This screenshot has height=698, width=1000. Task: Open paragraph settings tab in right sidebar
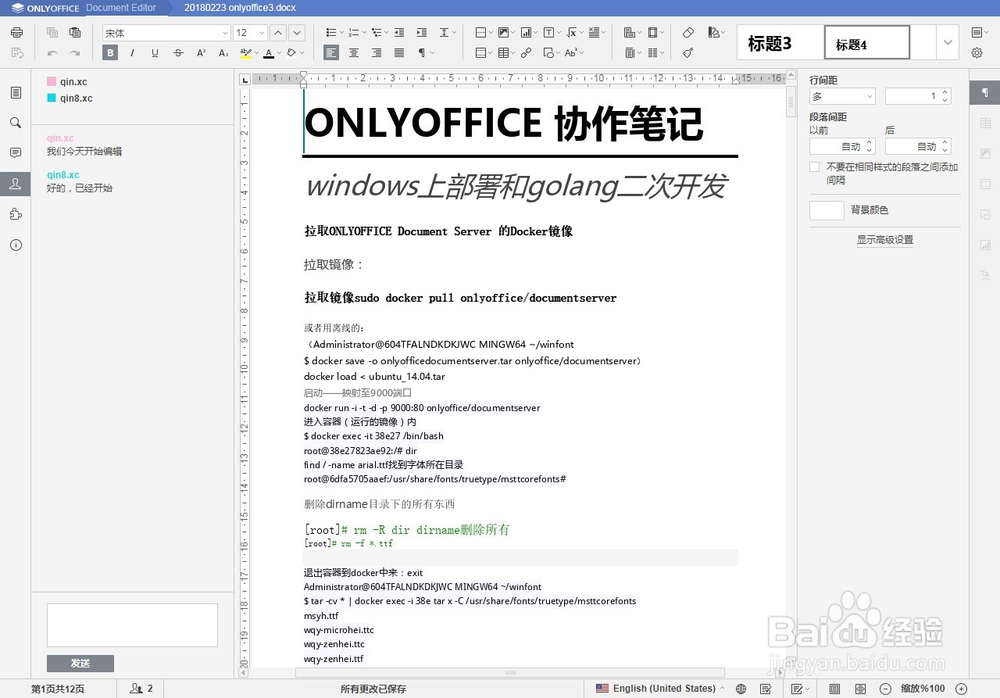pos(985,93)
